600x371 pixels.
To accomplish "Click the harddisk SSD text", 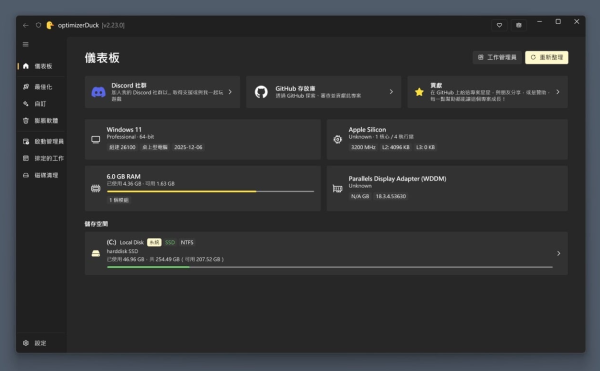I will pyautogui.click(x=122, y=251).
